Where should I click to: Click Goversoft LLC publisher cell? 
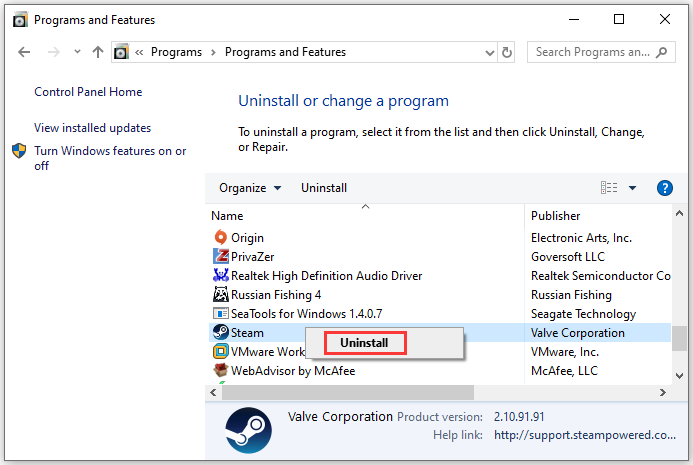point(568,257)
